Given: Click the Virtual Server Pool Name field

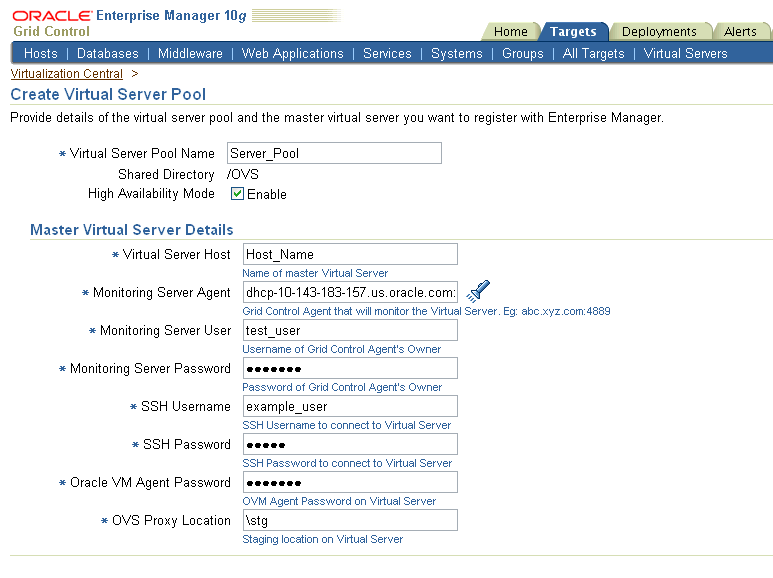Looking at the screenshot, I should click(x=334, y=153).
